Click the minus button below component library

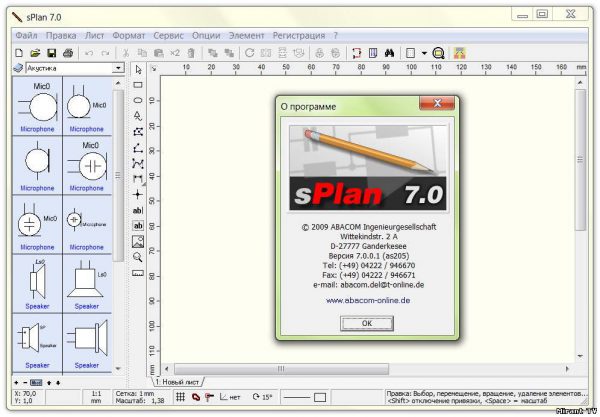click(25, 383)
